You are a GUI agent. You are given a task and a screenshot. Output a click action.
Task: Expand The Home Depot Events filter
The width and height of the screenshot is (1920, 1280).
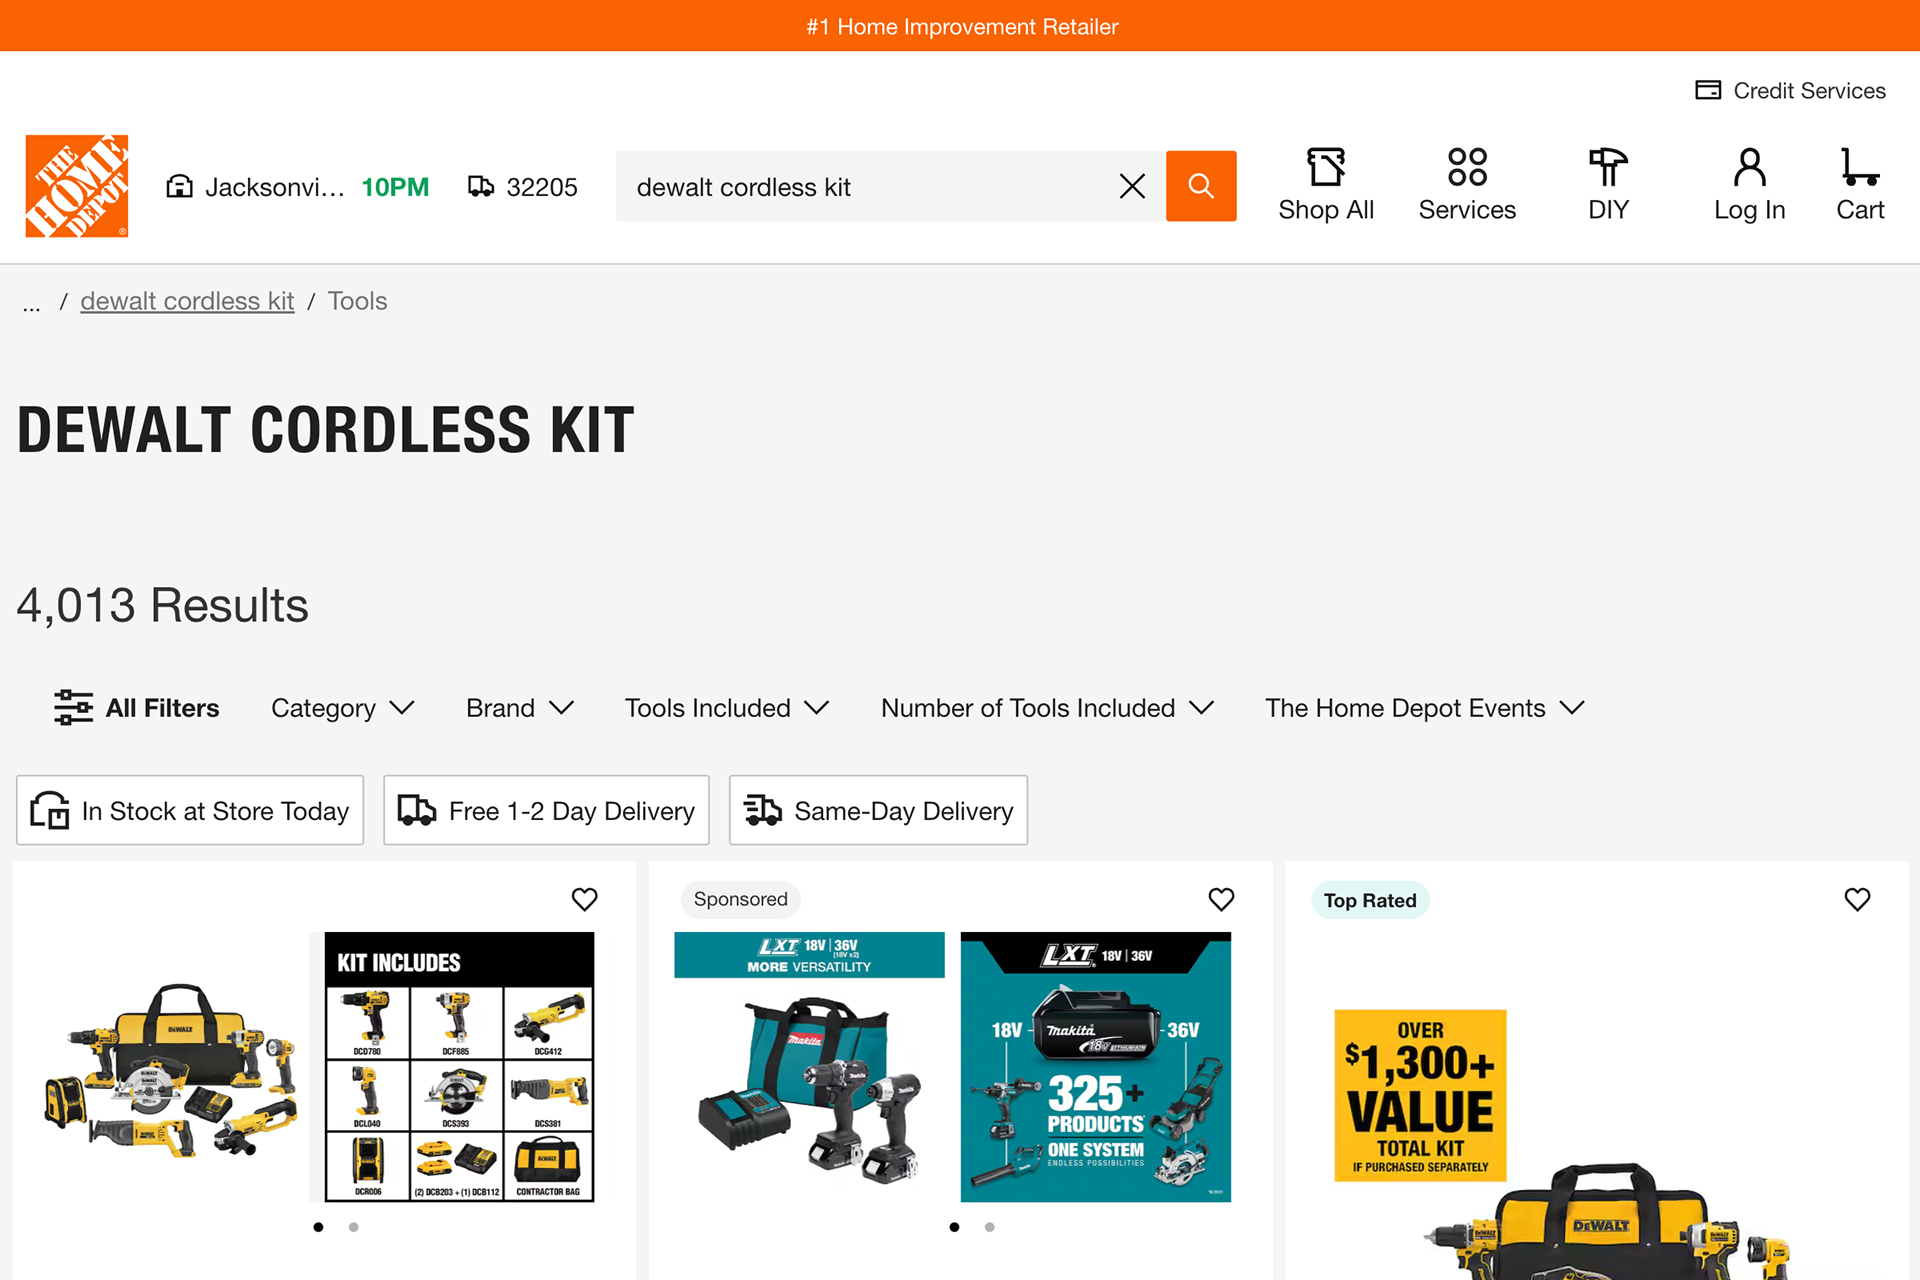click(1425, 708)
